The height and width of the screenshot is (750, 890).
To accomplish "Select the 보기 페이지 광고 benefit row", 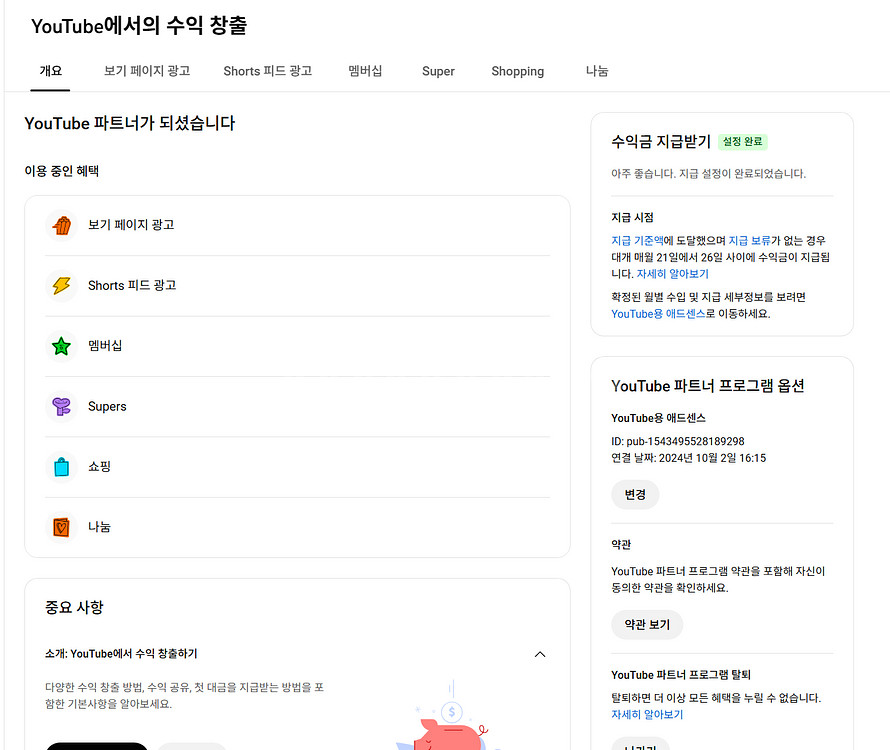I will 297,225.
